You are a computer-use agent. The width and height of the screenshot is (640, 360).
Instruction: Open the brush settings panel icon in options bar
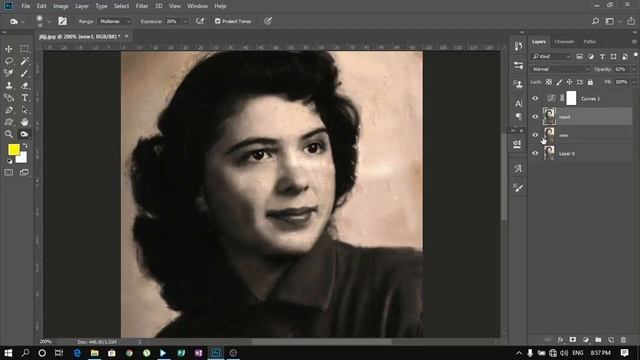[x=62, y=21]
